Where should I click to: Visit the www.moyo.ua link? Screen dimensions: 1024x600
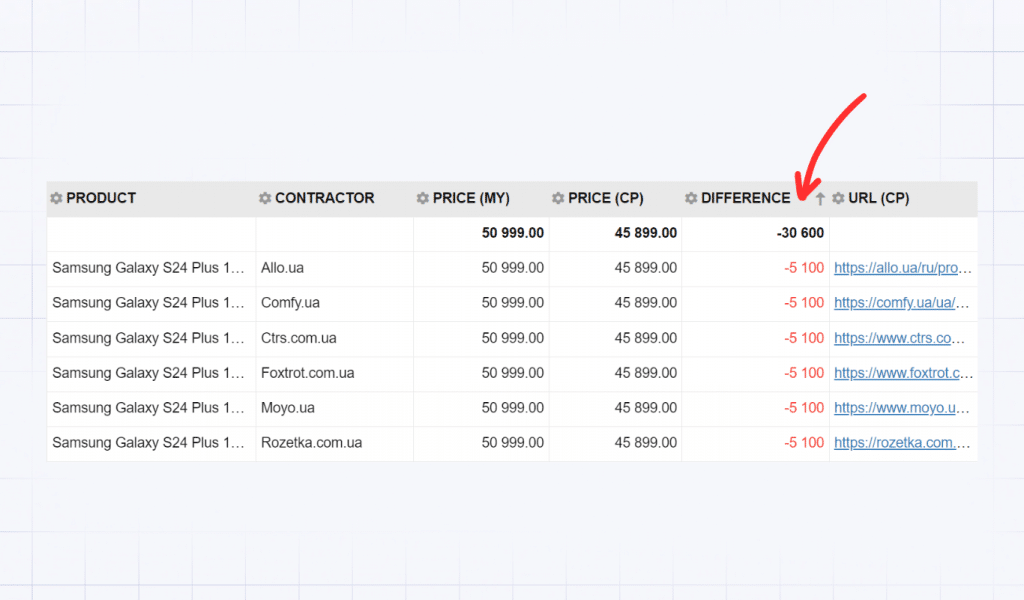pyautogui.click(x=902, y=408)
